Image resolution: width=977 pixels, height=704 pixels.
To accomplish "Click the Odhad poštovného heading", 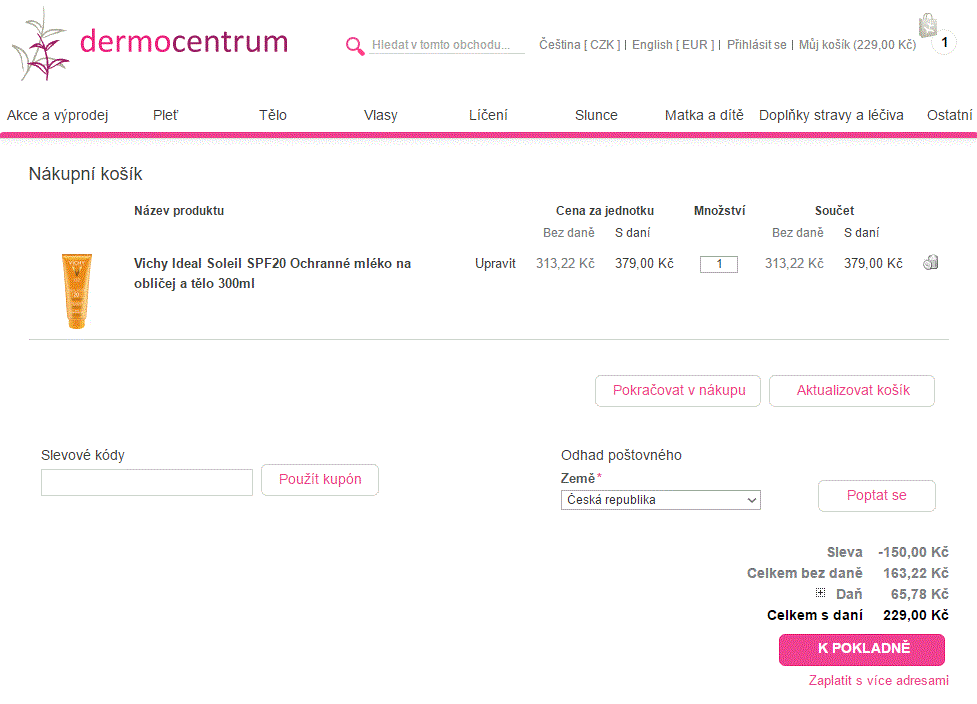I will (x=621, y=455).
